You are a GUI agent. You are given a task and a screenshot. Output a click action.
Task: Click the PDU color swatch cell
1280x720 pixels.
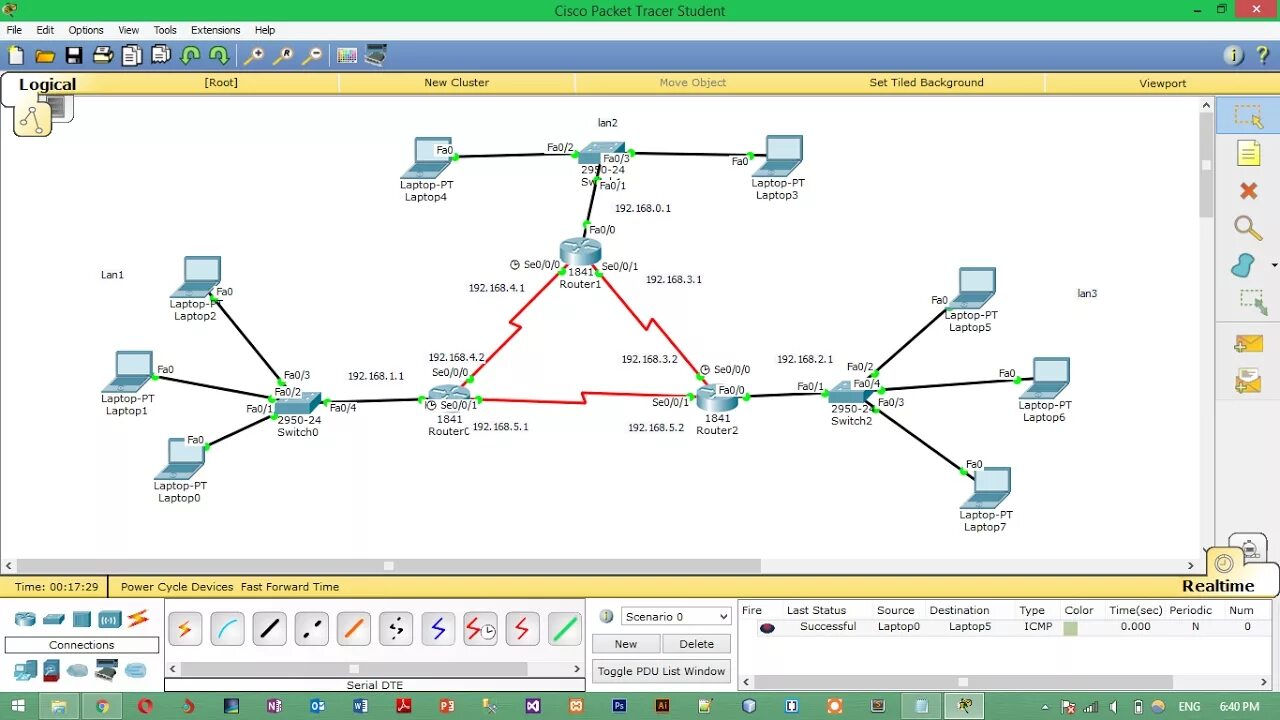click(1070, 628)
